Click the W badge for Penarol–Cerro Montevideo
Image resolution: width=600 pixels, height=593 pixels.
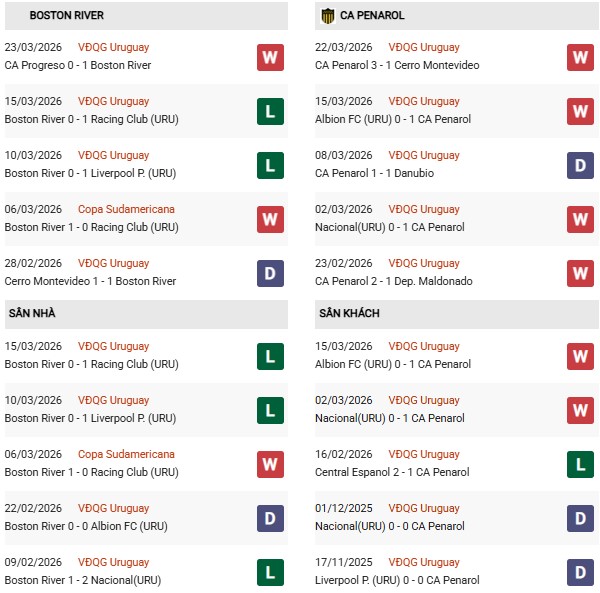(x=580, y=57)
